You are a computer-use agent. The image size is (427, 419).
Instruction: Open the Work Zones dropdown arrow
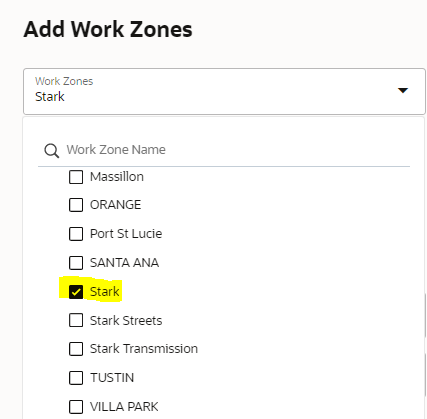point(403,90)
